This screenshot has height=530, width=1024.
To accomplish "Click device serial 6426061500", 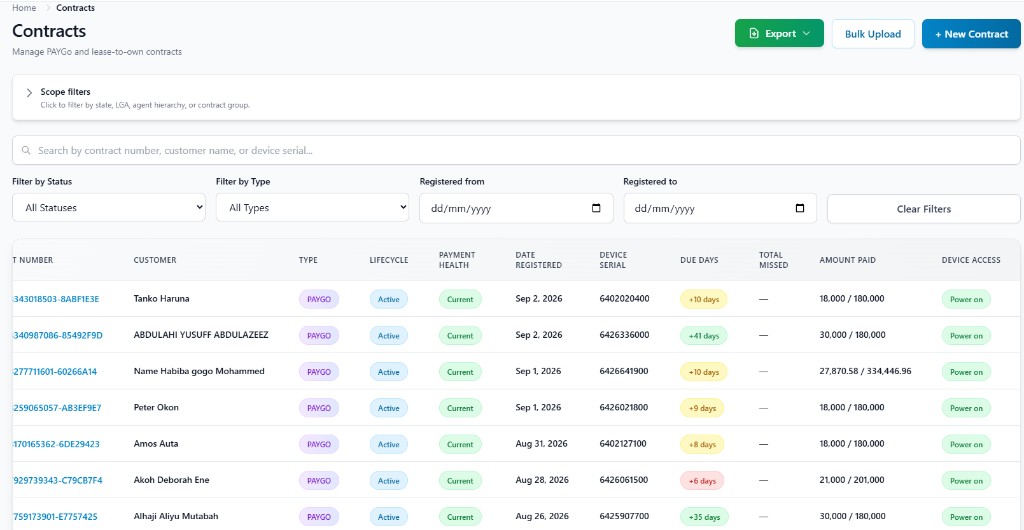I will click(x=624, y=480).
